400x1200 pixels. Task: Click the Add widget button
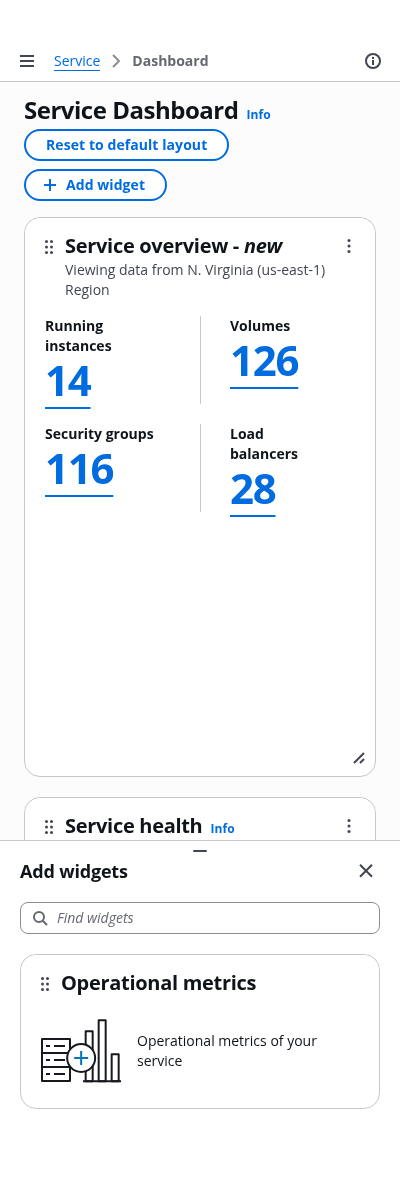pos(95,185)
